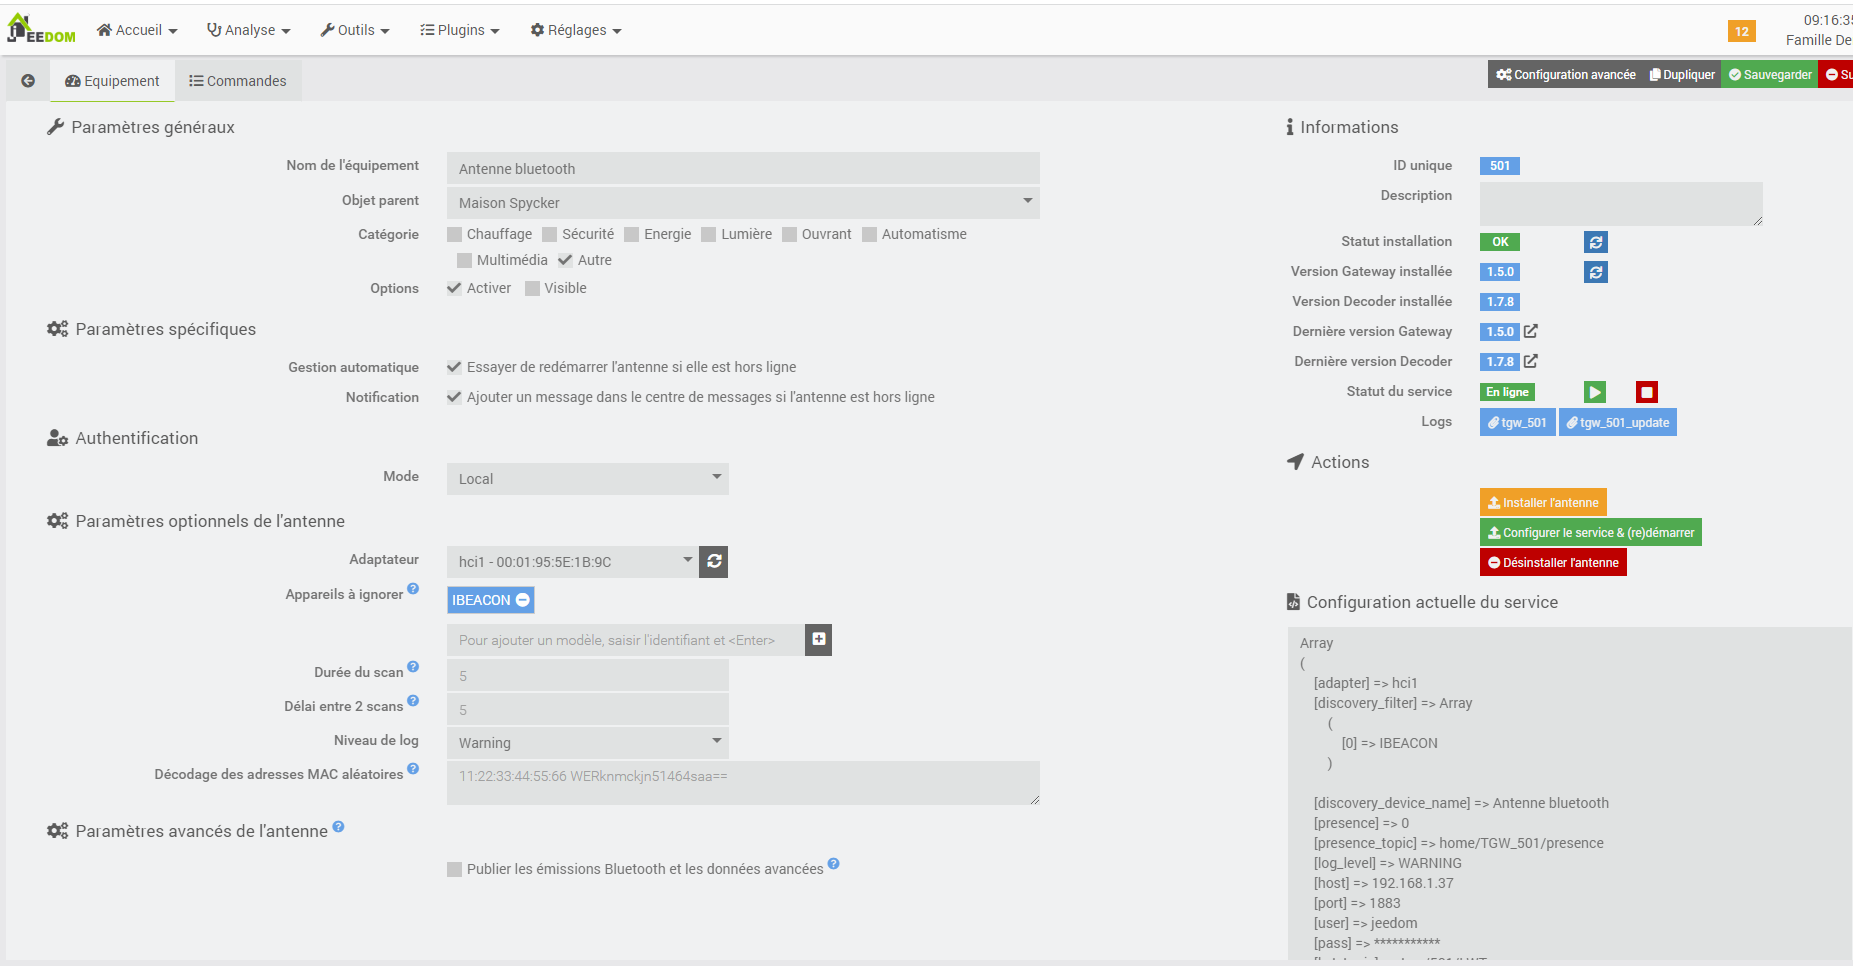Enable the Chauffage category checkbox
The height and width of the screenshot is (966, 1853).
[455, 235]
